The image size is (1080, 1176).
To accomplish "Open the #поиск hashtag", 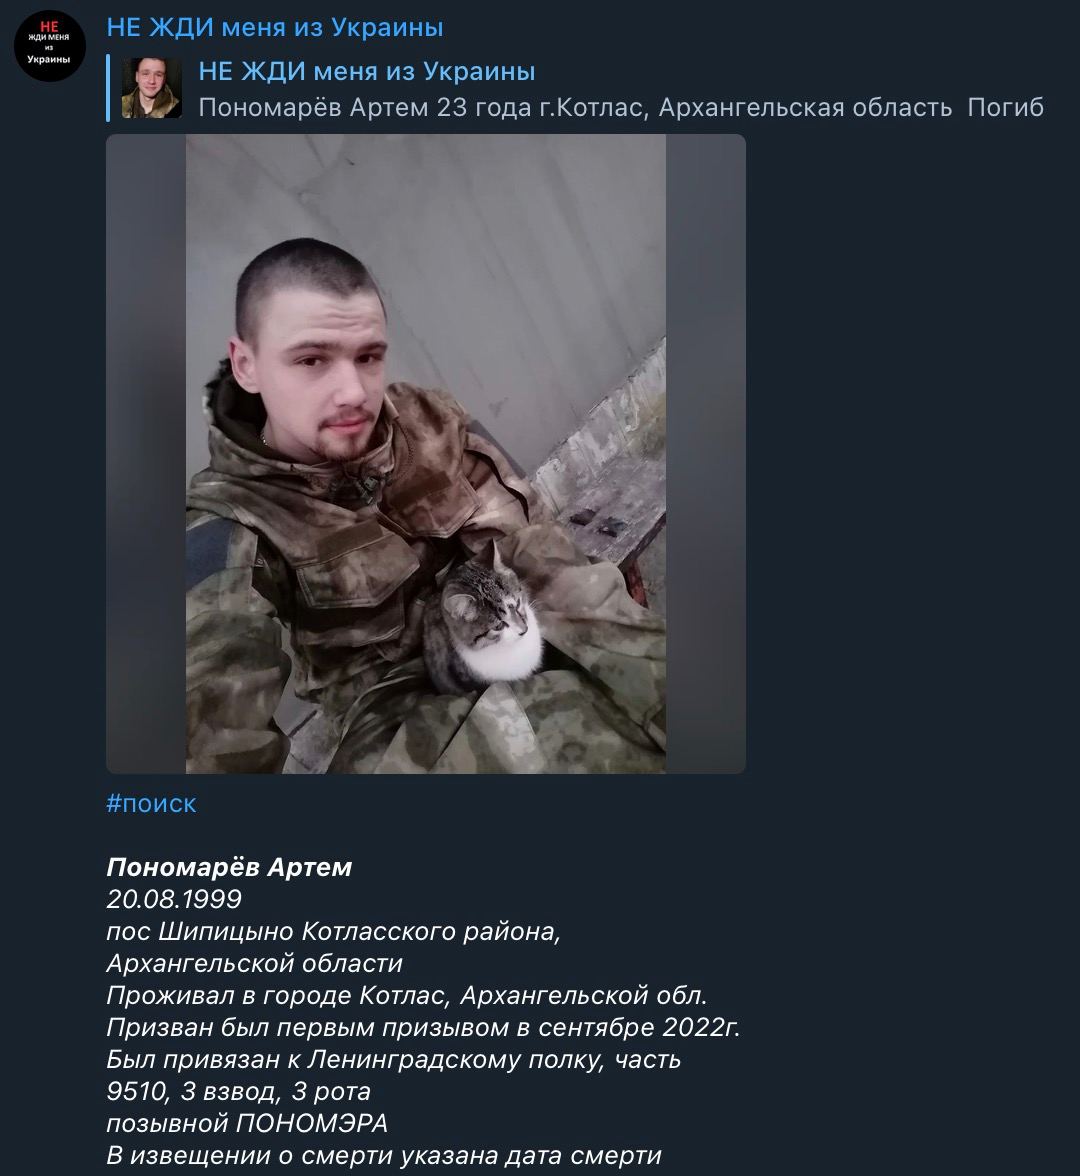I will point(152,803).
